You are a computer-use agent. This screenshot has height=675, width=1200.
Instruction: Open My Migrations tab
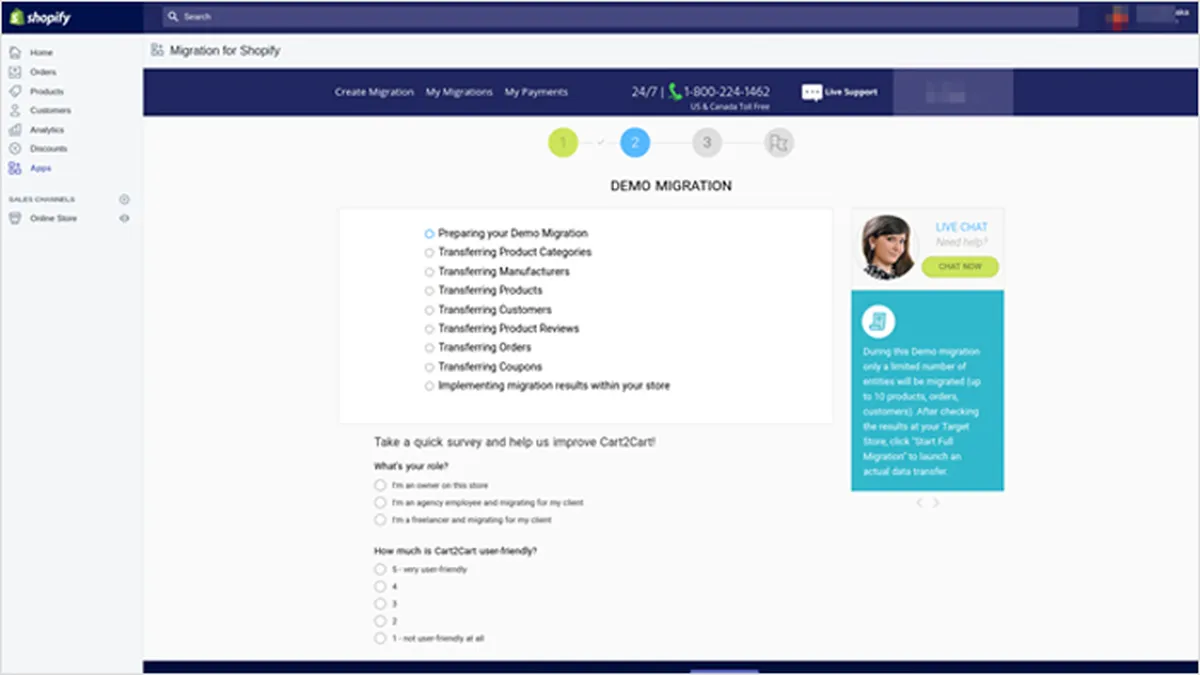(x=459, y=92)
